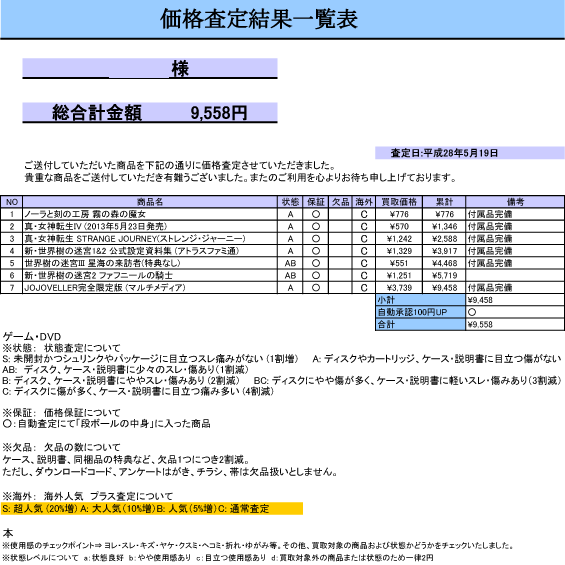The height and width of the screenshot is (565, 565).
Task: Select product ノーラと刻の工房 霧の森の魔女
Action: click(x=150, y=214)
